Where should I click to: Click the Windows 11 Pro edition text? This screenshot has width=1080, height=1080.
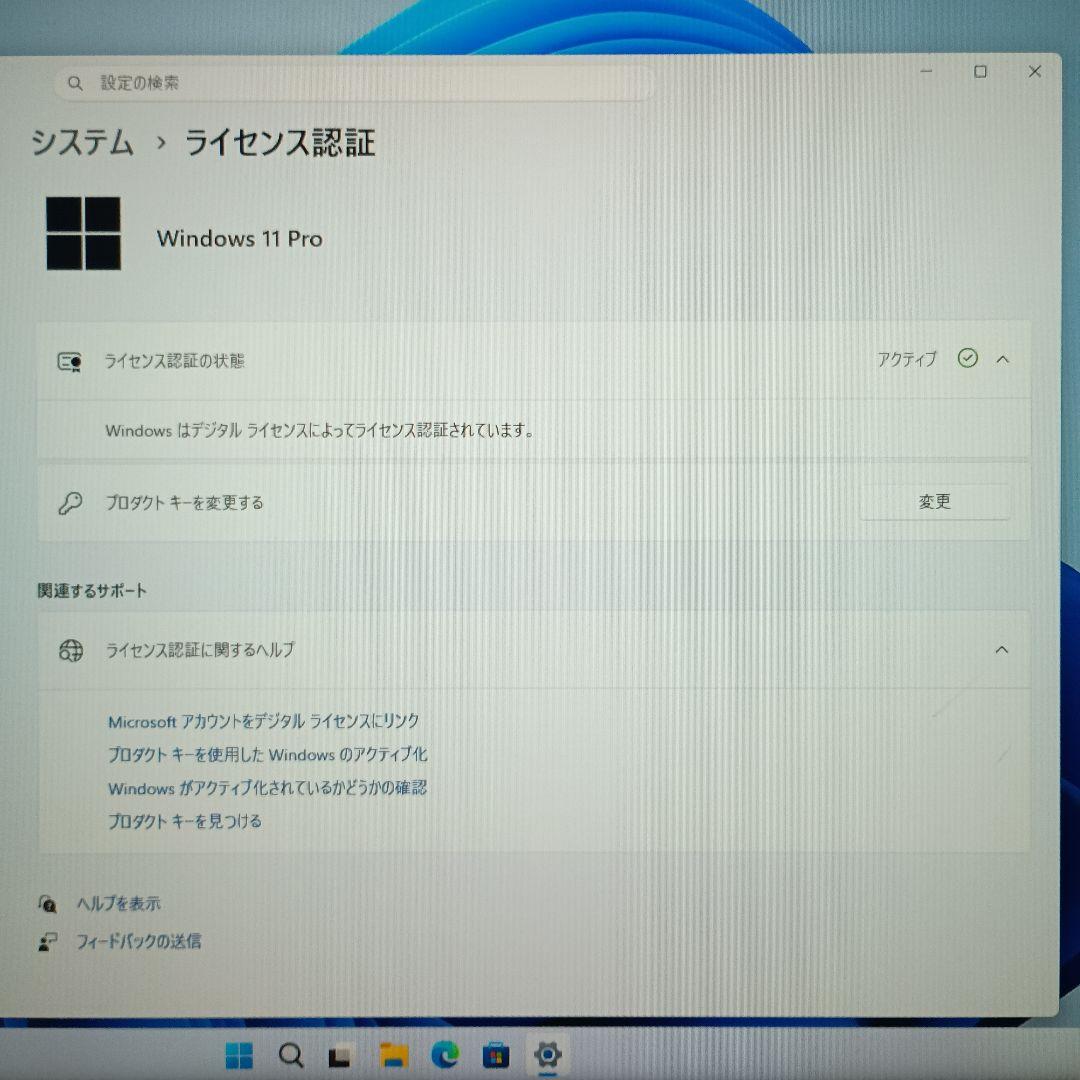pos(240,238)
